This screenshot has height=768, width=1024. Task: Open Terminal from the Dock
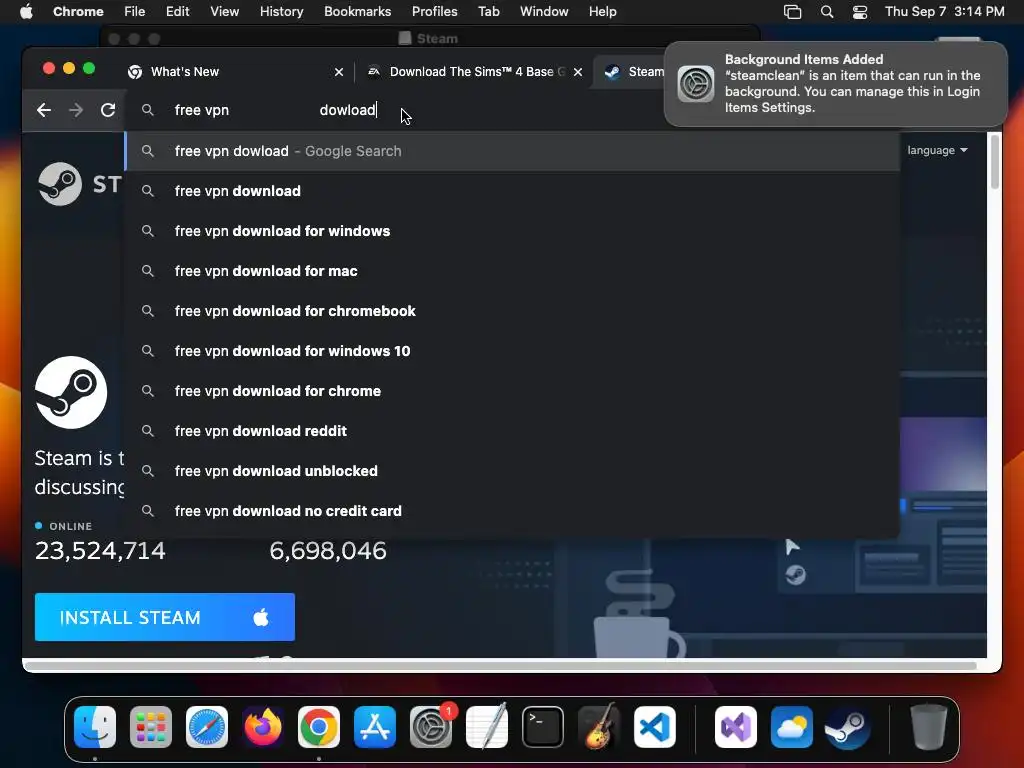tap(543, 727)
